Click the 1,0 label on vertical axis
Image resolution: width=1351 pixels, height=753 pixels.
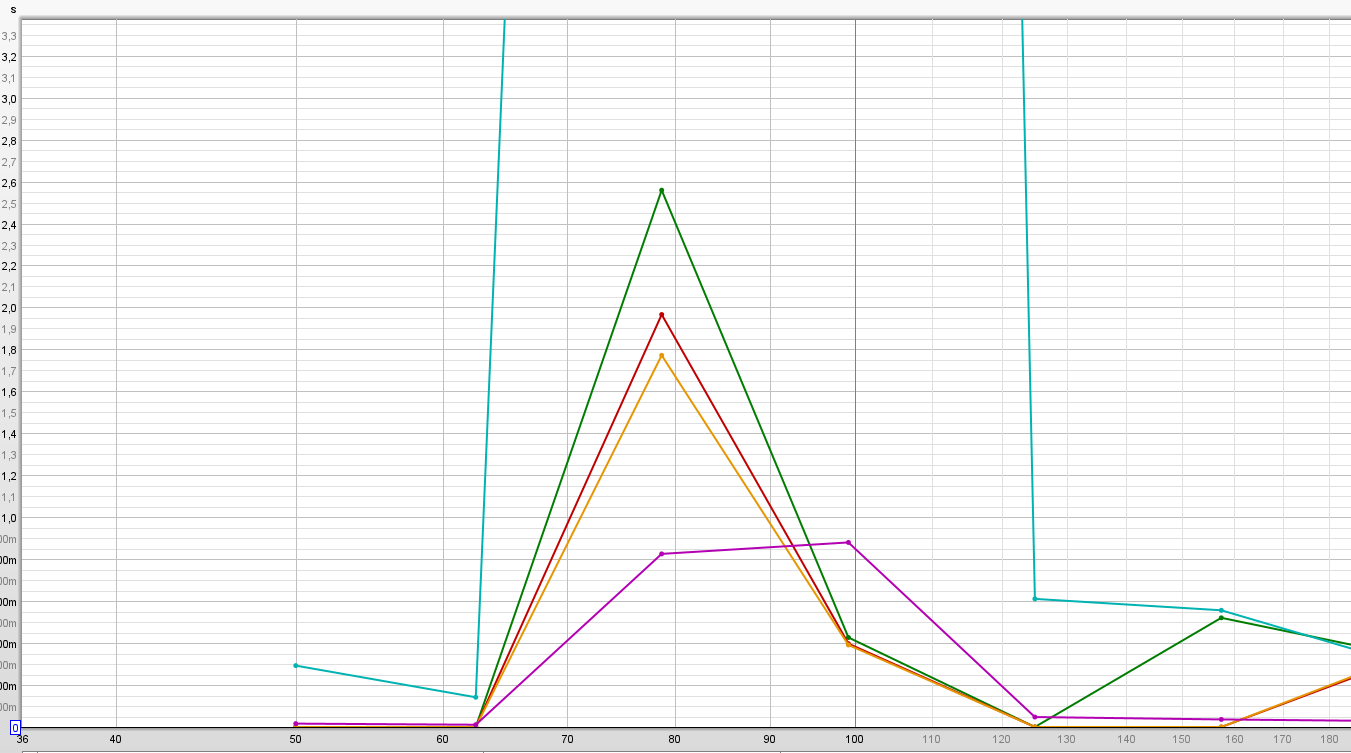pos(9,518)
